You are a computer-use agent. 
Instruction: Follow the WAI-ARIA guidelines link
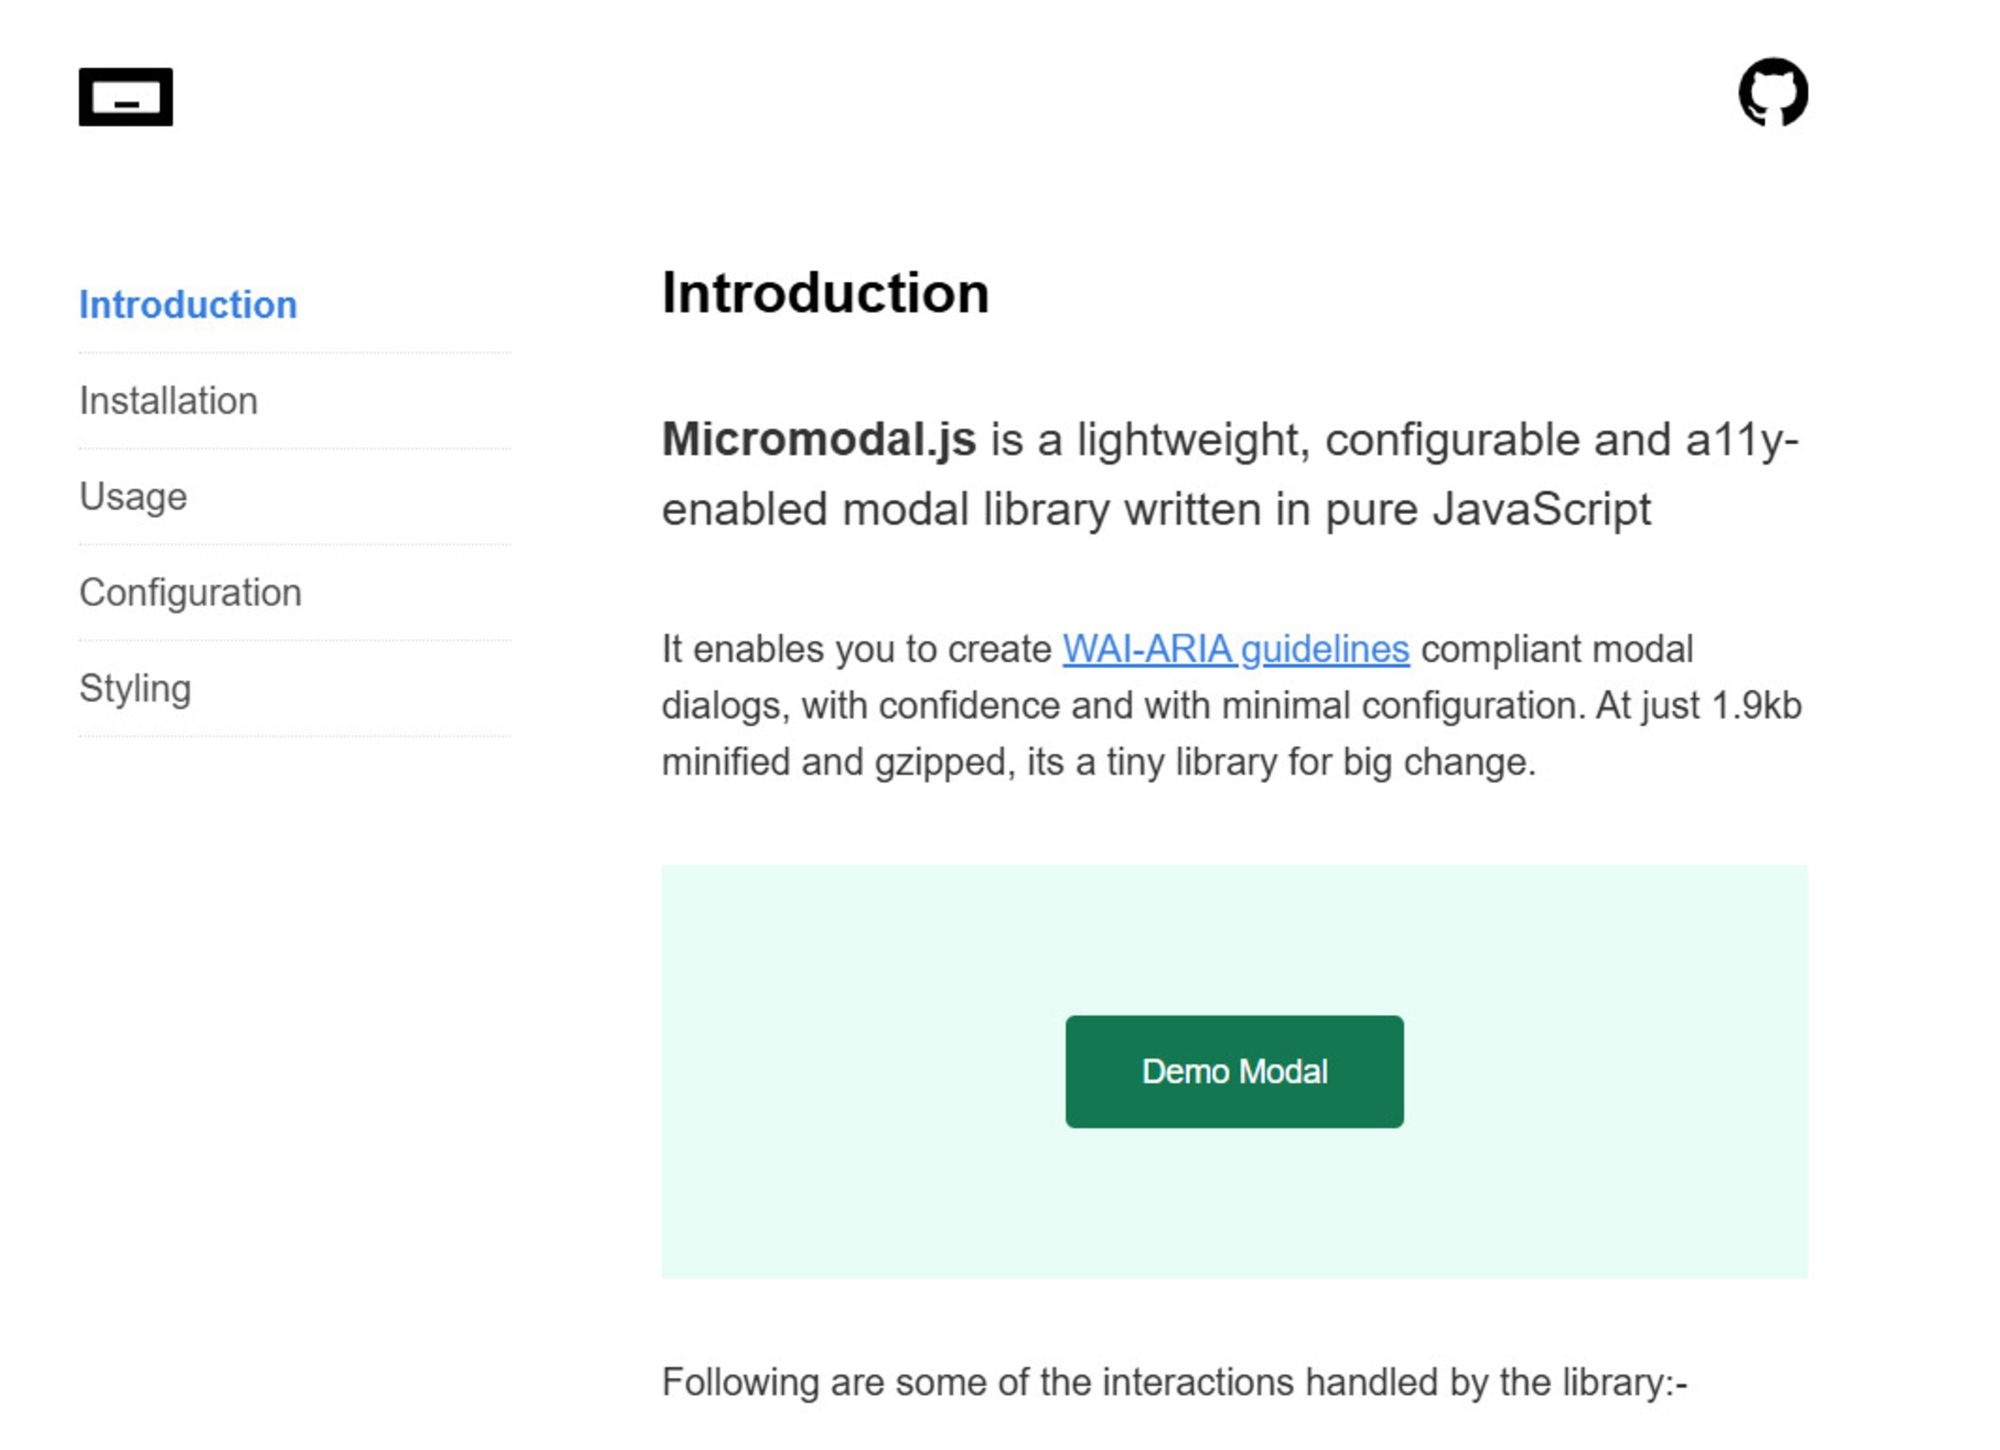1235,649
